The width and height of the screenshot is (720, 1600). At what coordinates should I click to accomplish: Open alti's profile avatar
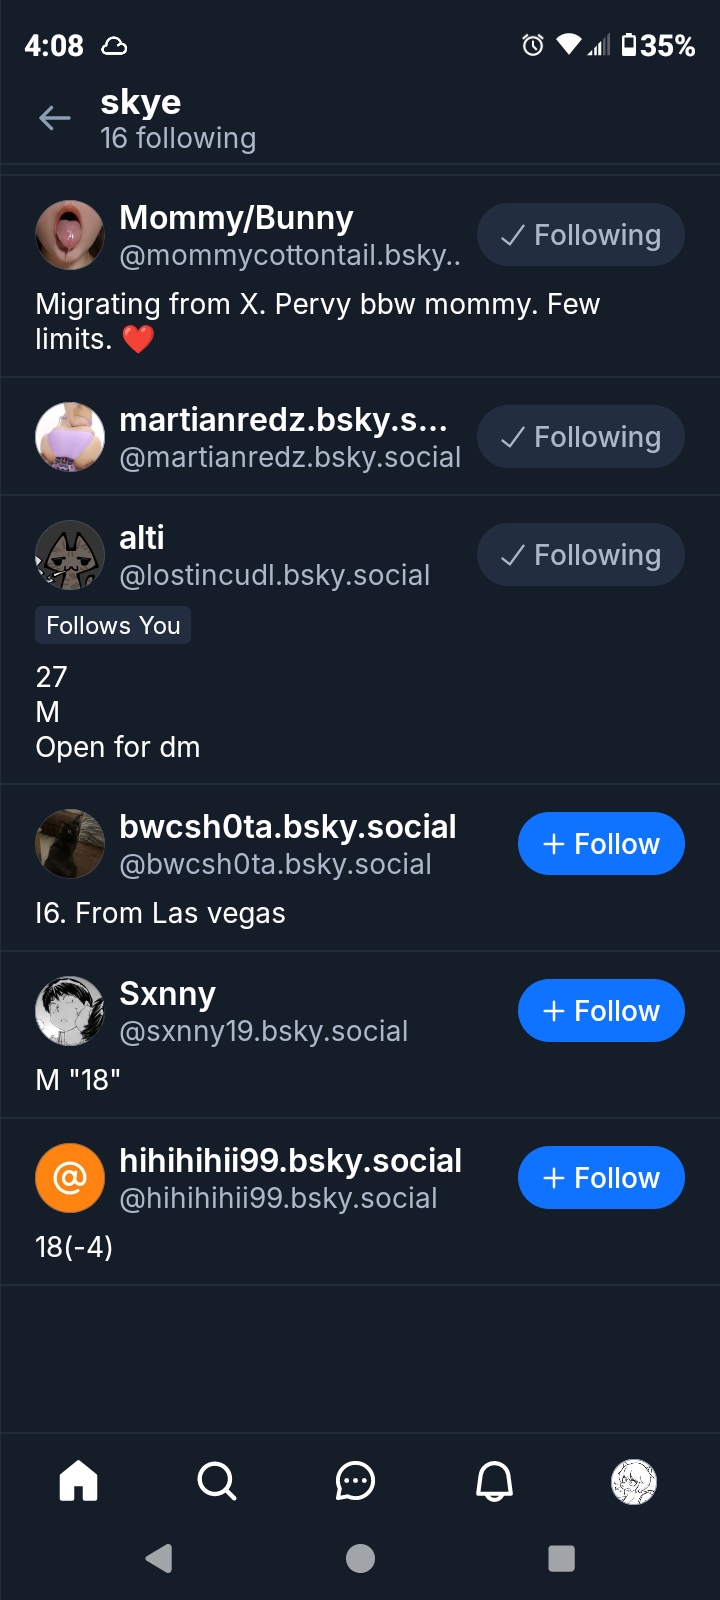[70, 555]
